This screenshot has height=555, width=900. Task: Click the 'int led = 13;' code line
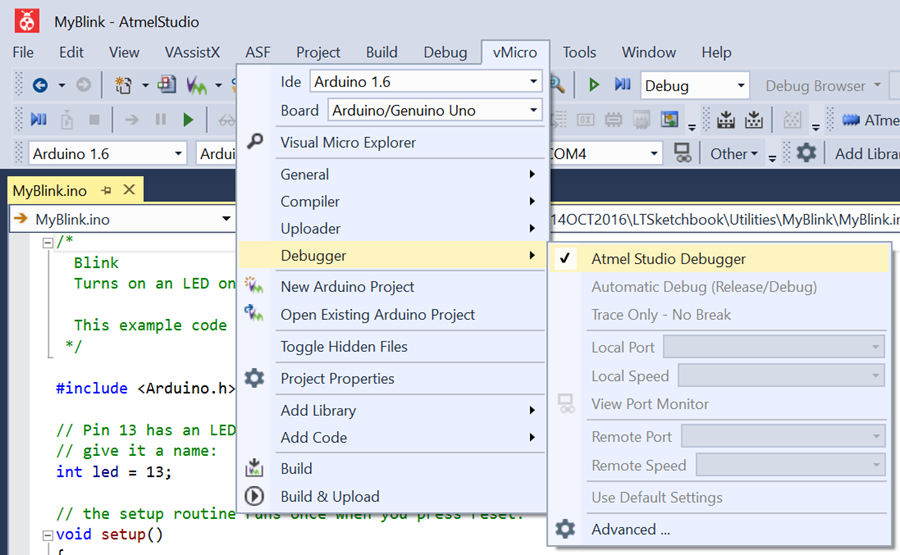(x=114, y=472)
